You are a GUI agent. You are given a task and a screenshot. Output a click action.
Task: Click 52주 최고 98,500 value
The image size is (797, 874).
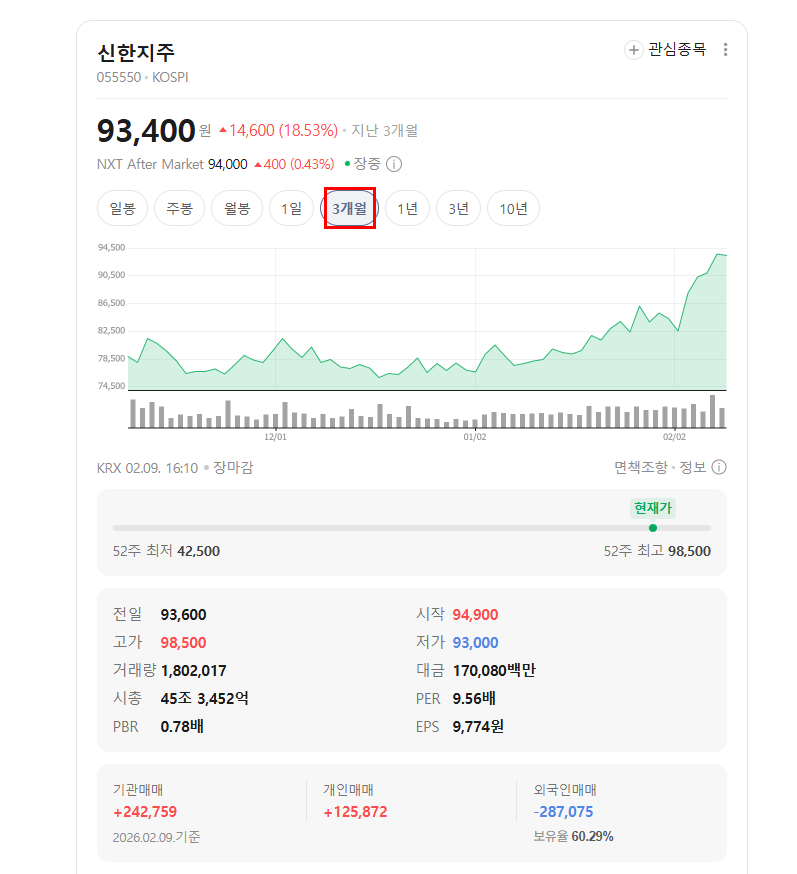[x=689, y=551]
